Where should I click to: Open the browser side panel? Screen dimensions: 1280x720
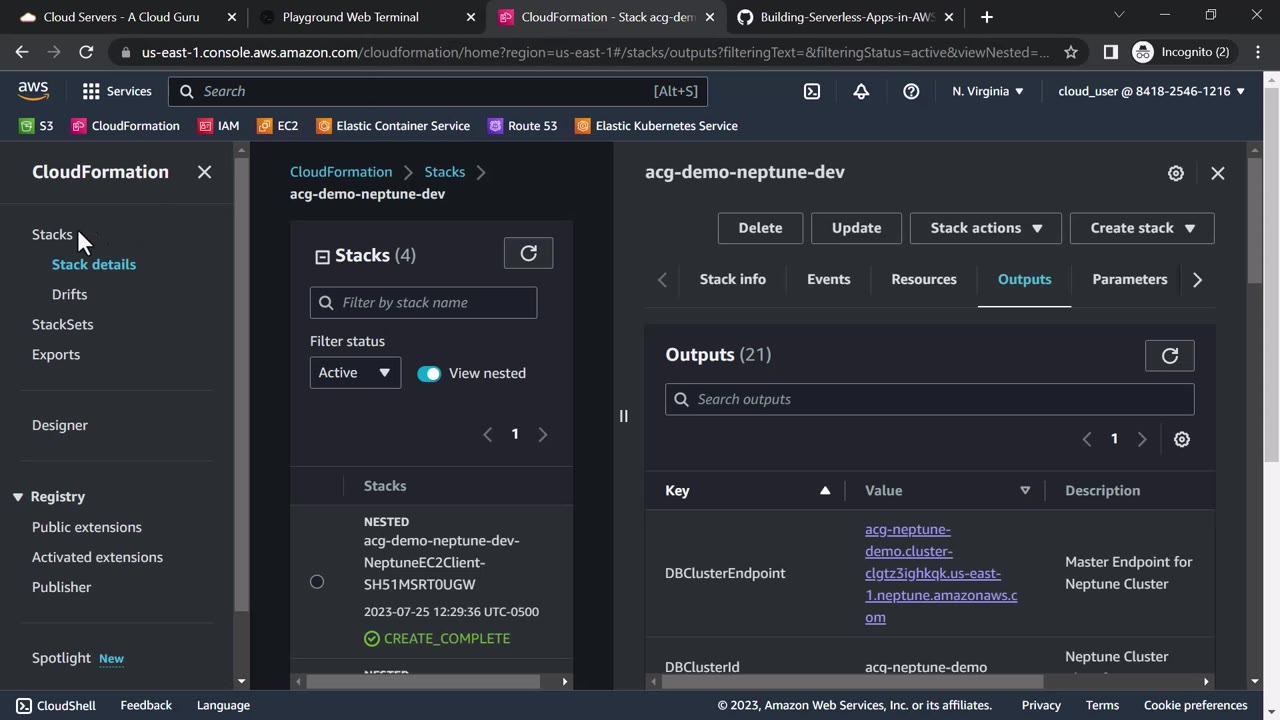(1110, 52)
